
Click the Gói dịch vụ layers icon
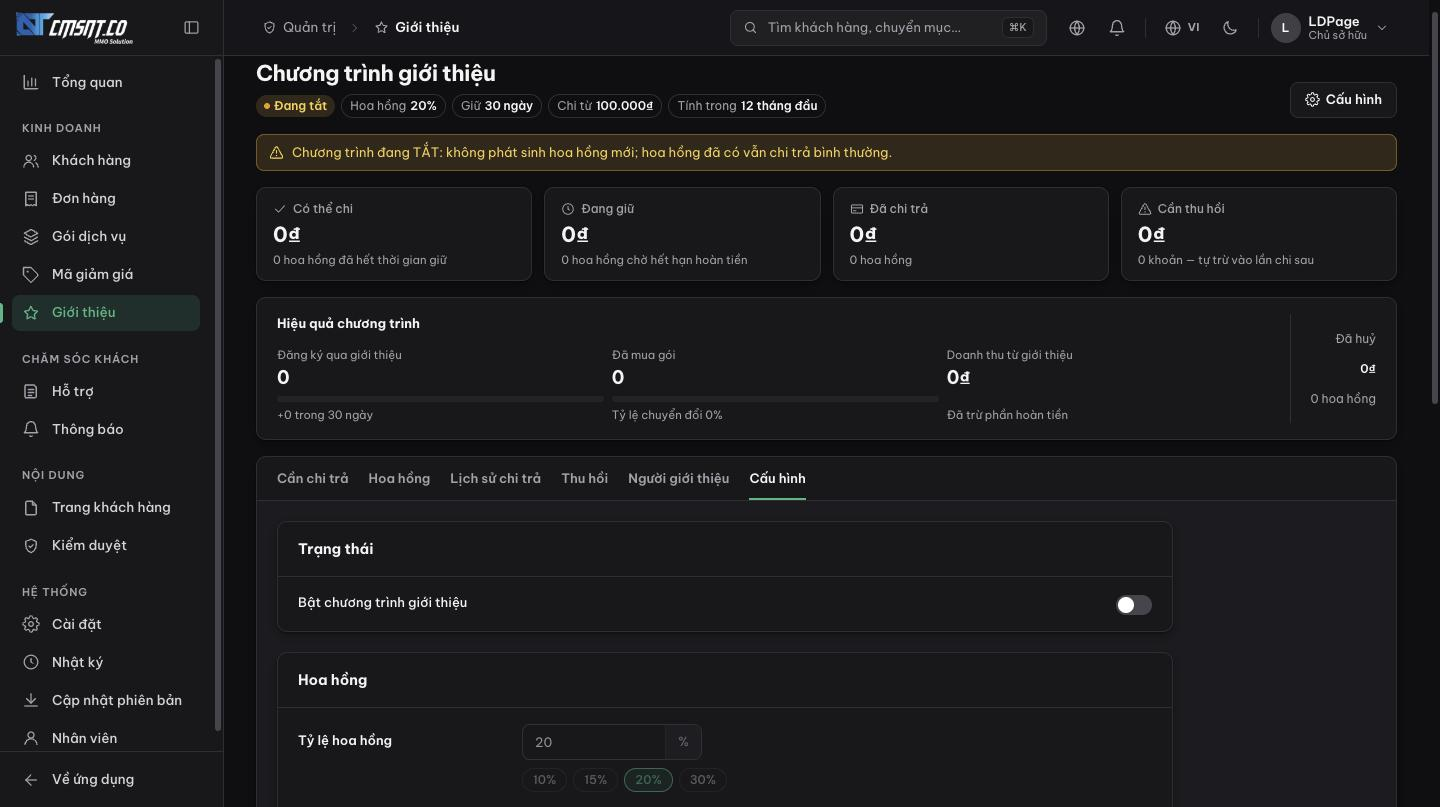tap(31, 236)
